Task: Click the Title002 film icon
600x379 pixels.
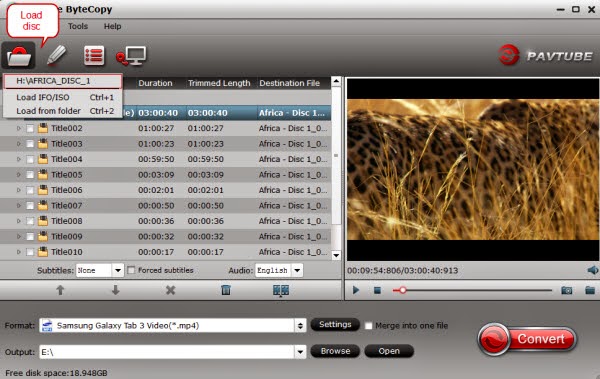Action: [43, 128]
